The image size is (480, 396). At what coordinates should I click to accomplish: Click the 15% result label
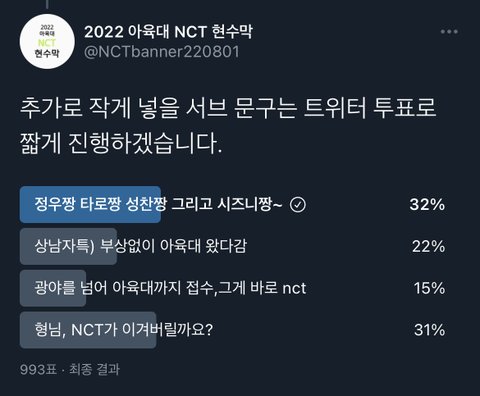coord(429,288)
